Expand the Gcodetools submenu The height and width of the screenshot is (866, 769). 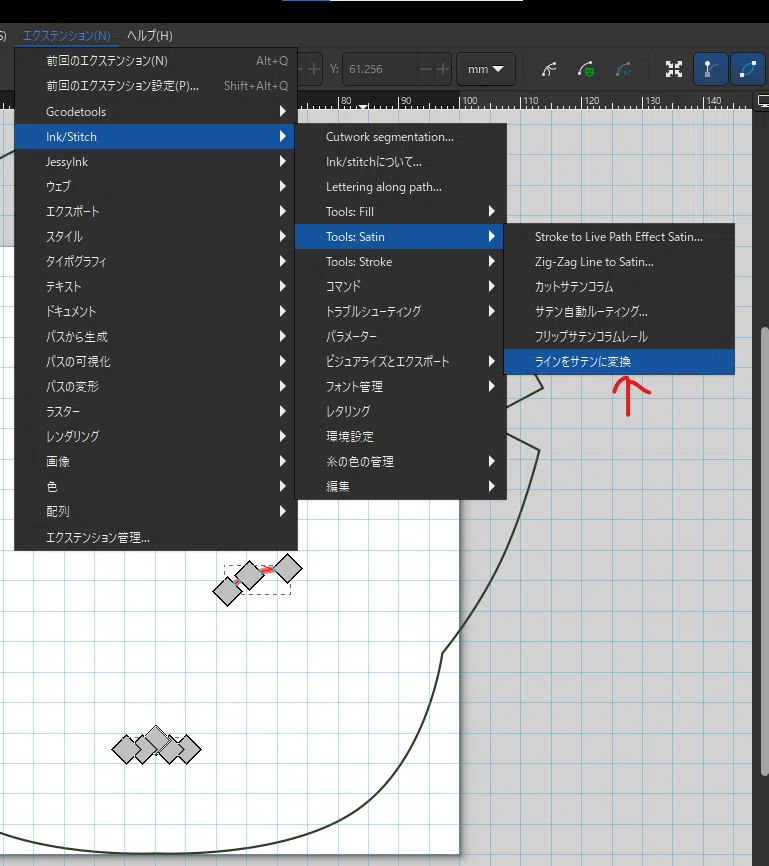(x=156, y=112)
